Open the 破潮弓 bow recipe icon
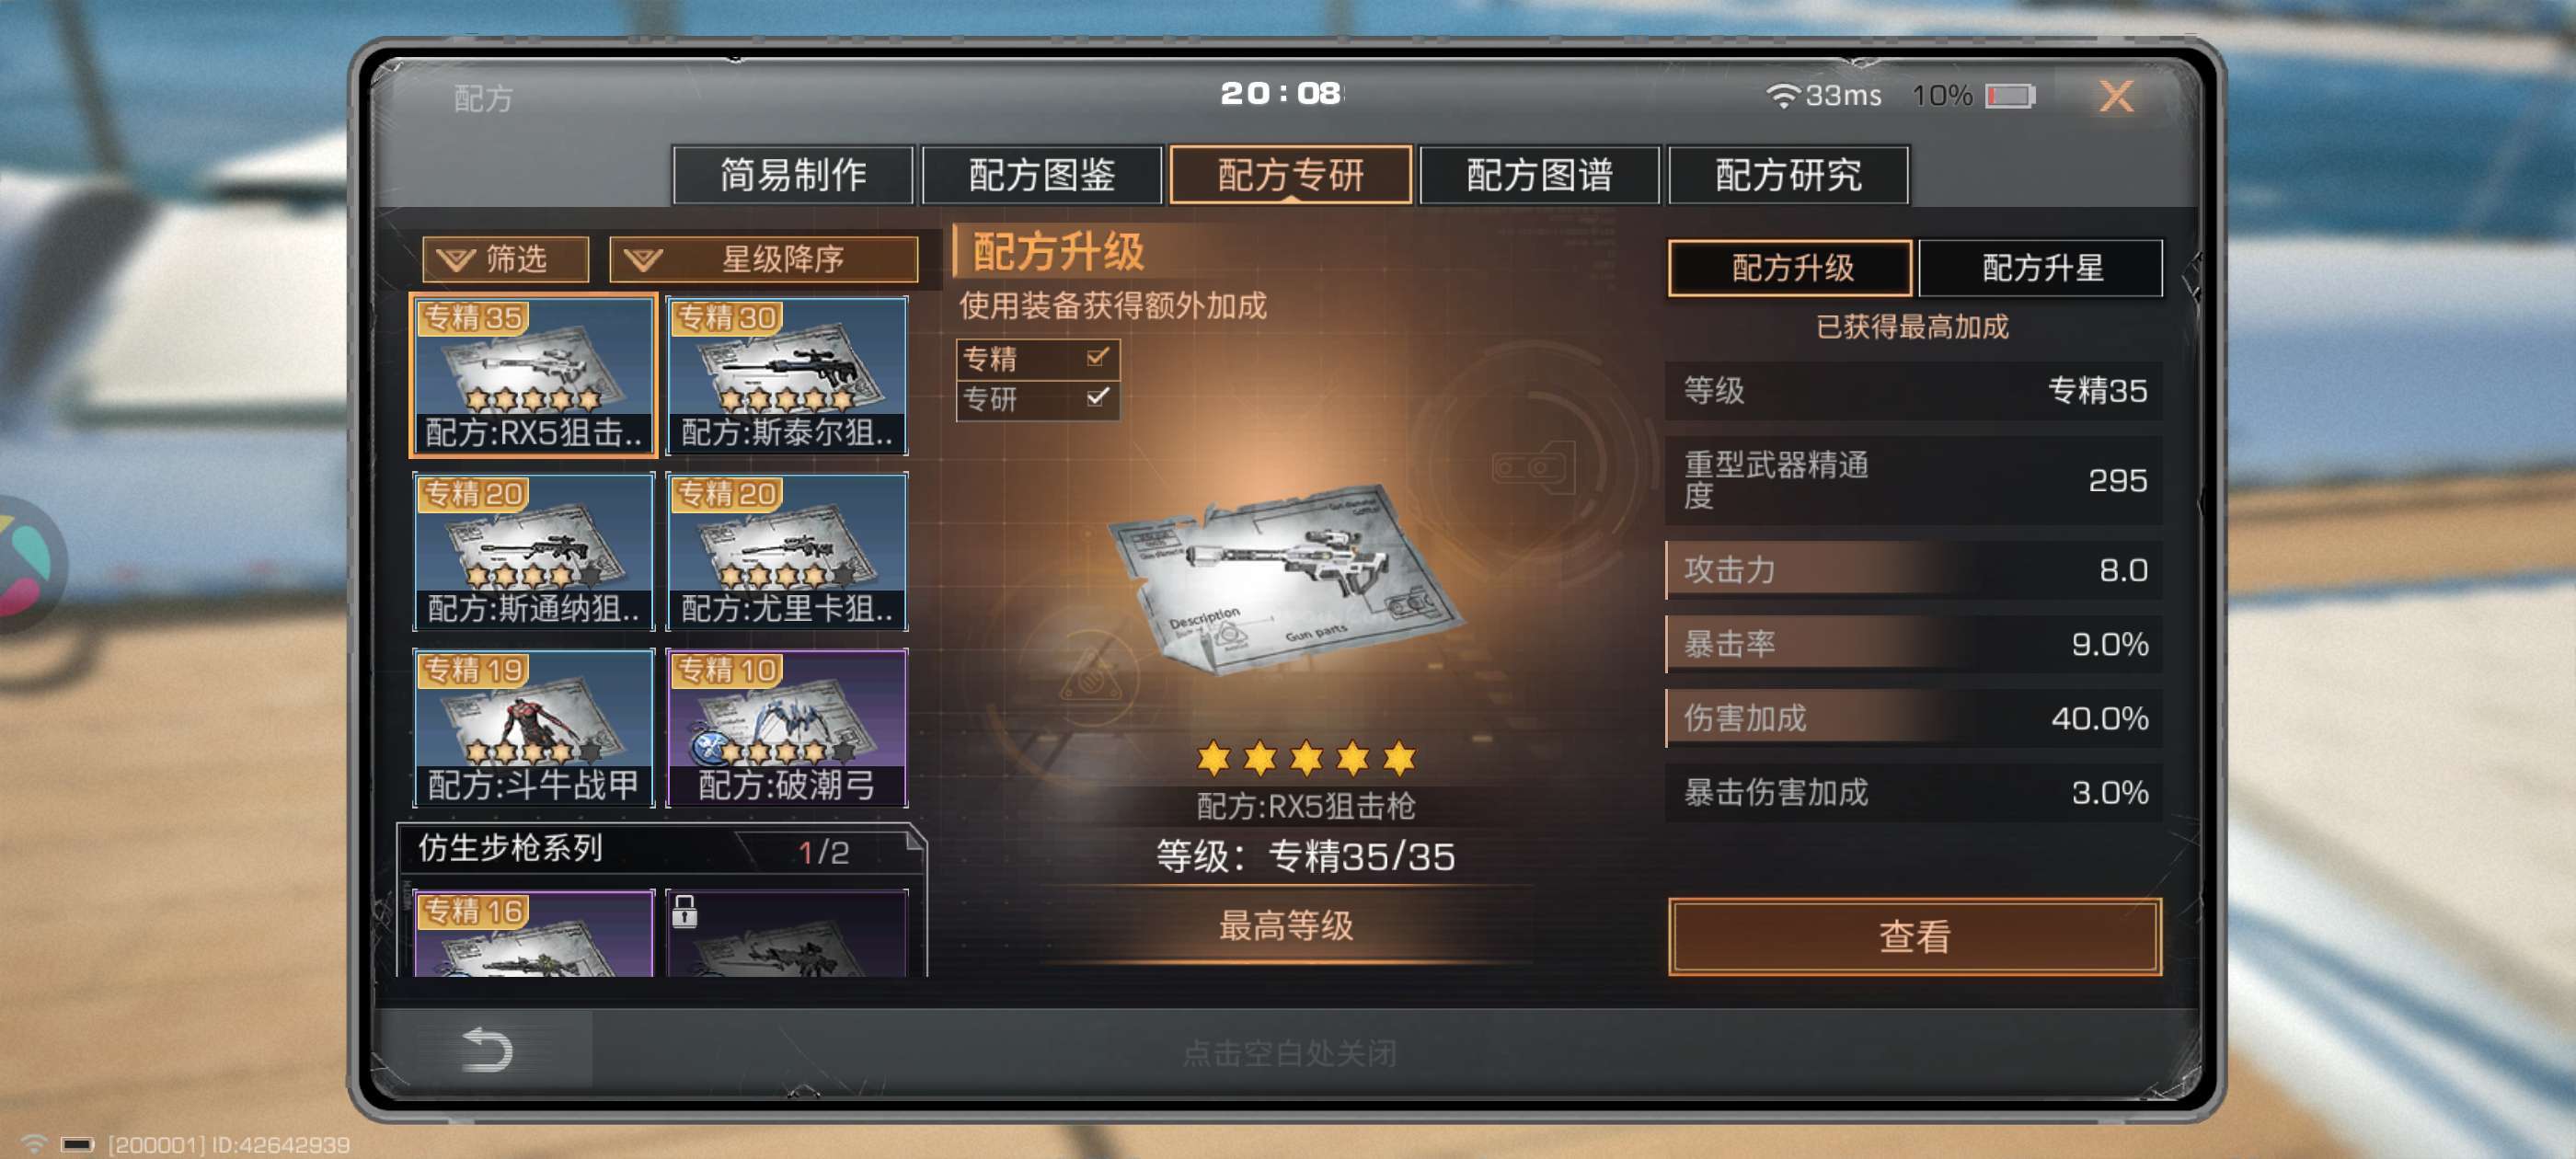This screenshot has height=1159, width=2576. coord(787,727)
